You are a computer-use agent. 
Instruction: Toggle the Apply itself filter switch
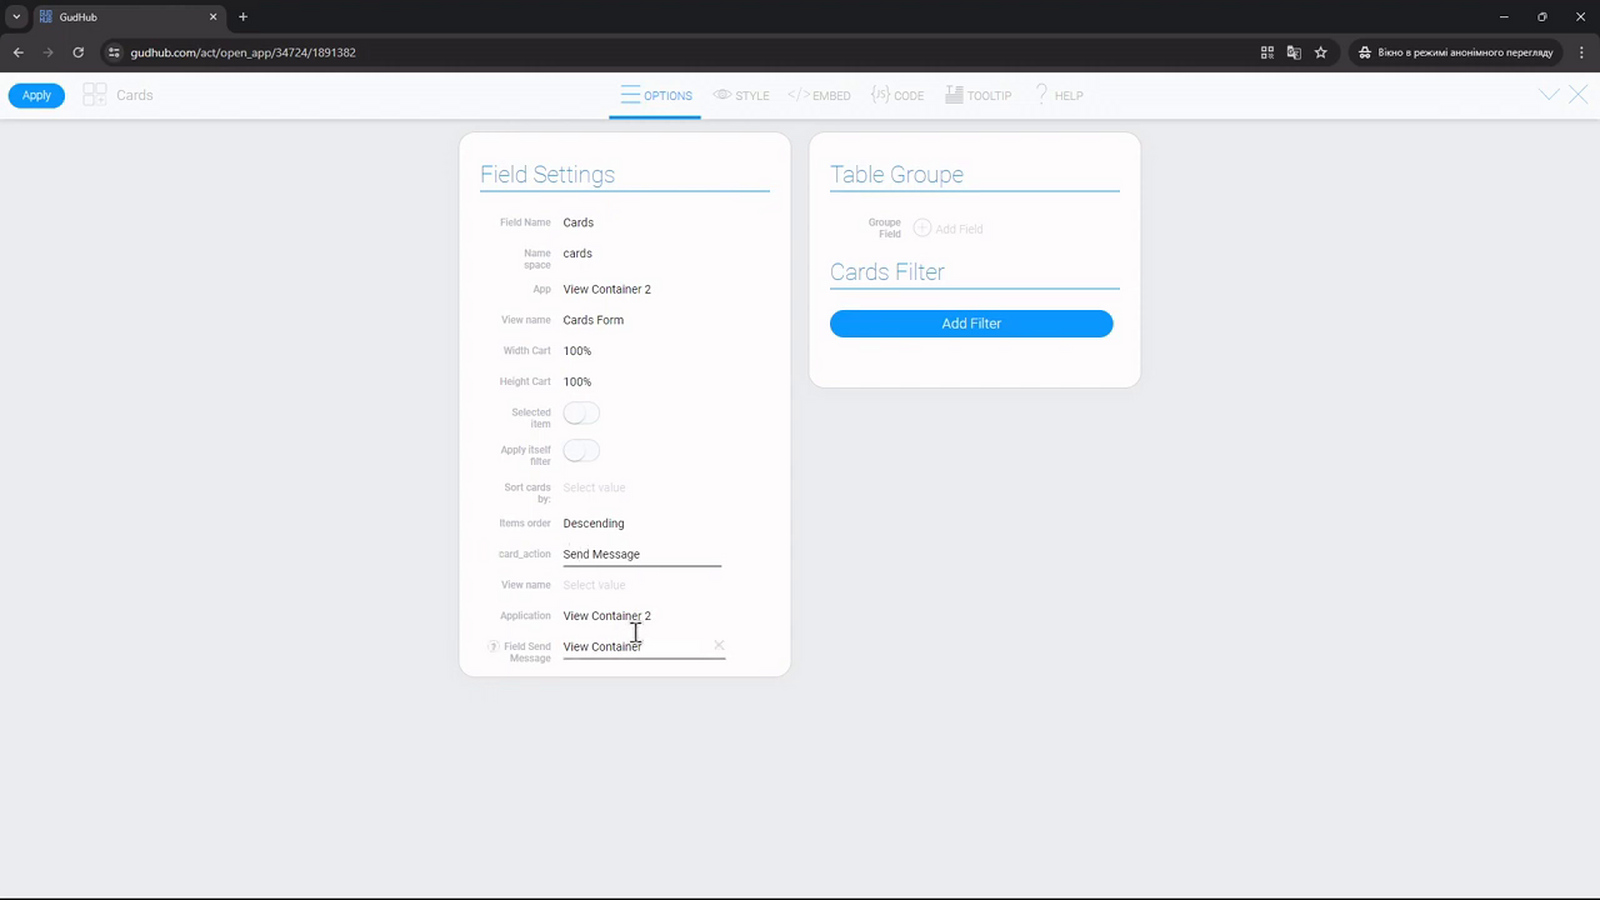click(581, 451)
